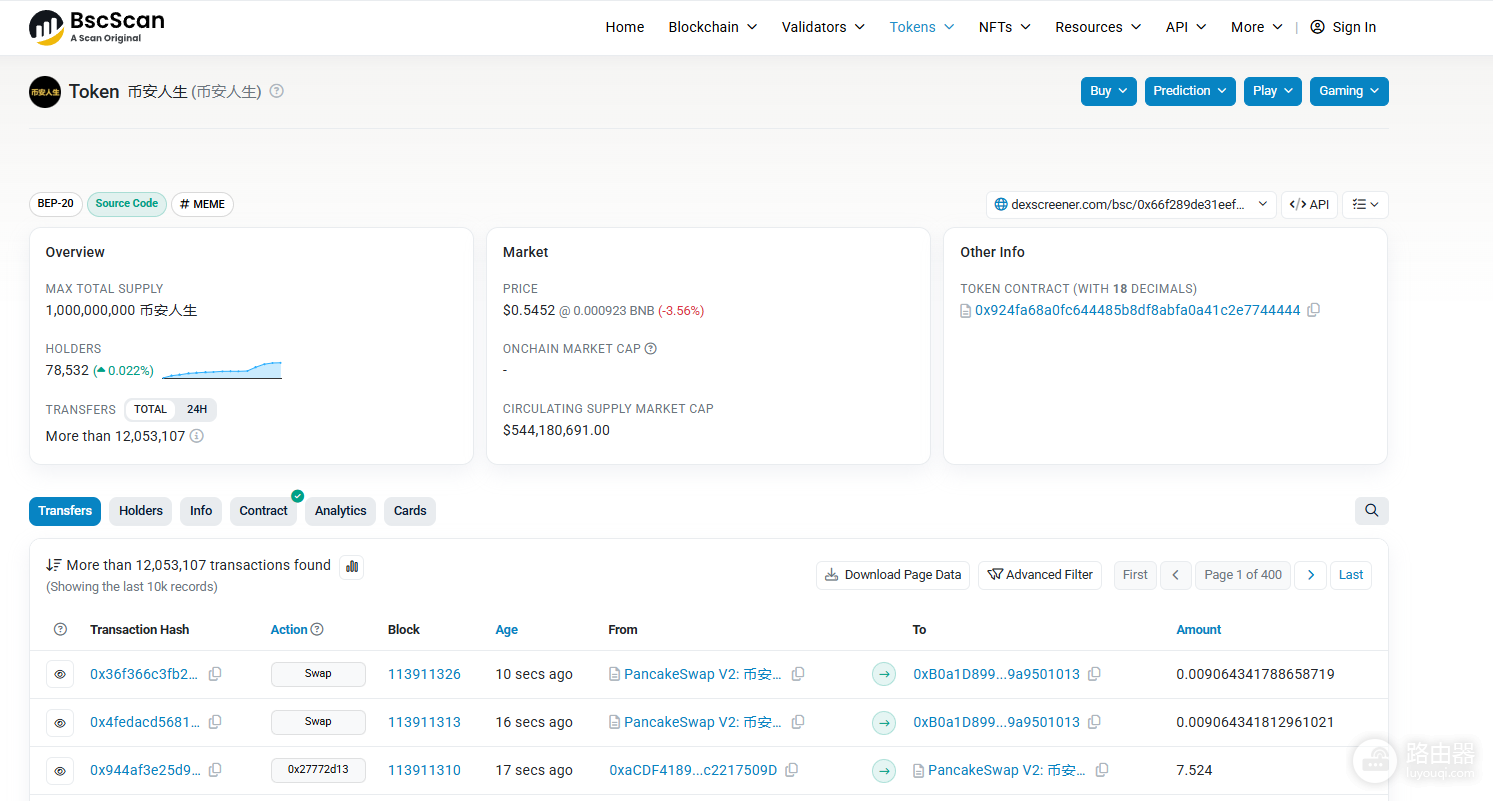Open the Gaming dropdown
The height and width of the screenshot is (801, 1493).
[x=1349, y=91]
